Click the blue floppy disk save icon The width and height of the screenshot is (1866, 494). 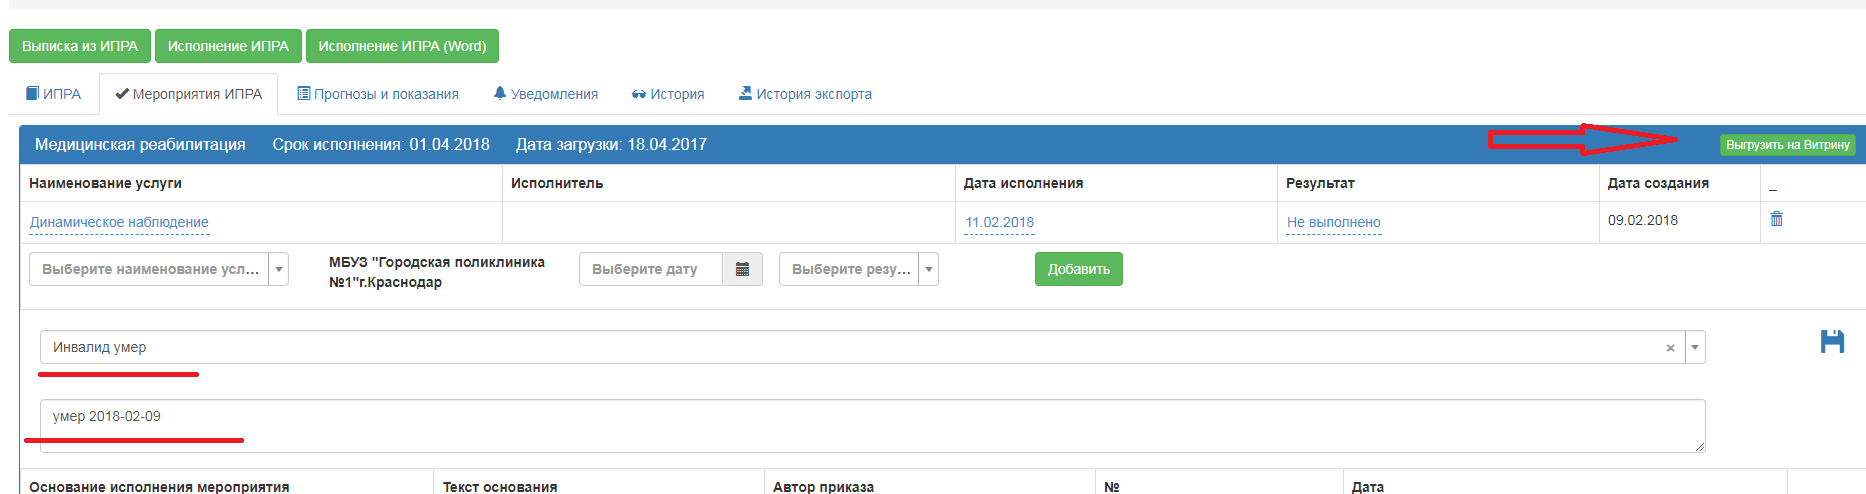[x=1832, y=342]
